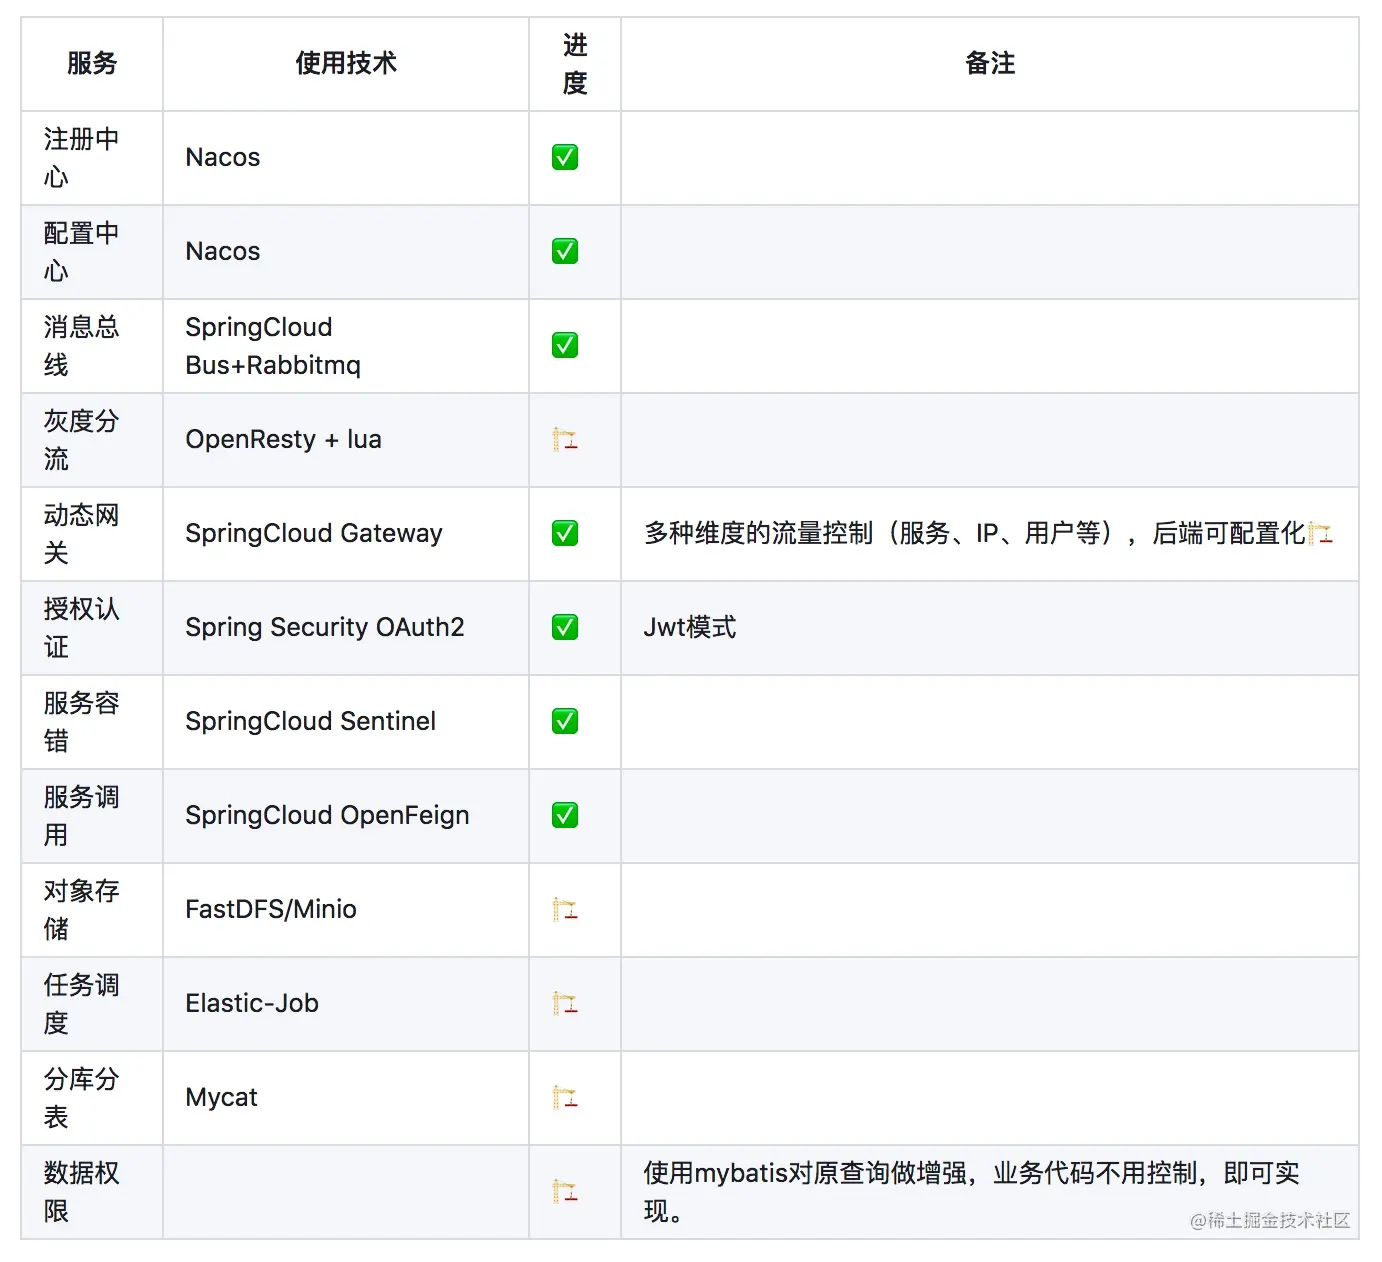Click the 进度 column header
This screenshot has height=1262, width=1382.
click(x=575, y=63)
